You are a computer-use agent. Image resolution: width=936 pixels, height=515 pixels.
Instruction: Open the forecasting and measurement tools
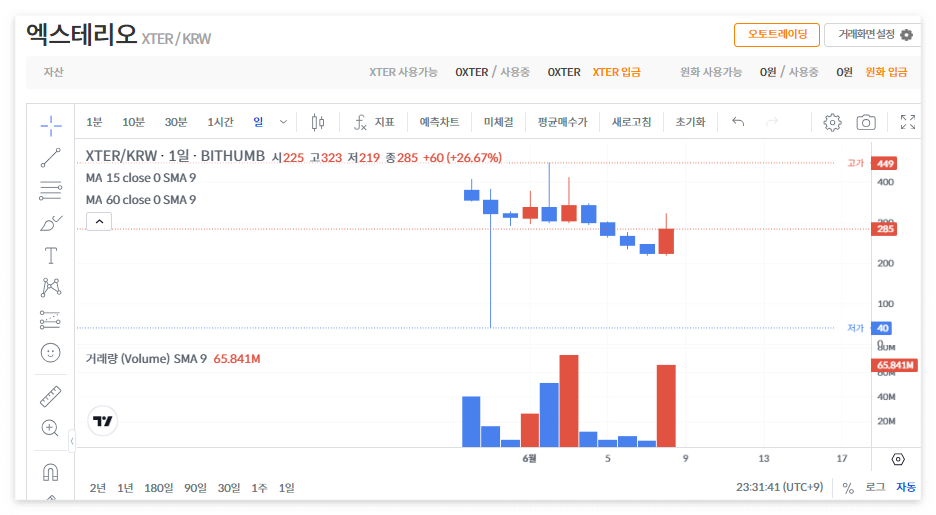51,320
